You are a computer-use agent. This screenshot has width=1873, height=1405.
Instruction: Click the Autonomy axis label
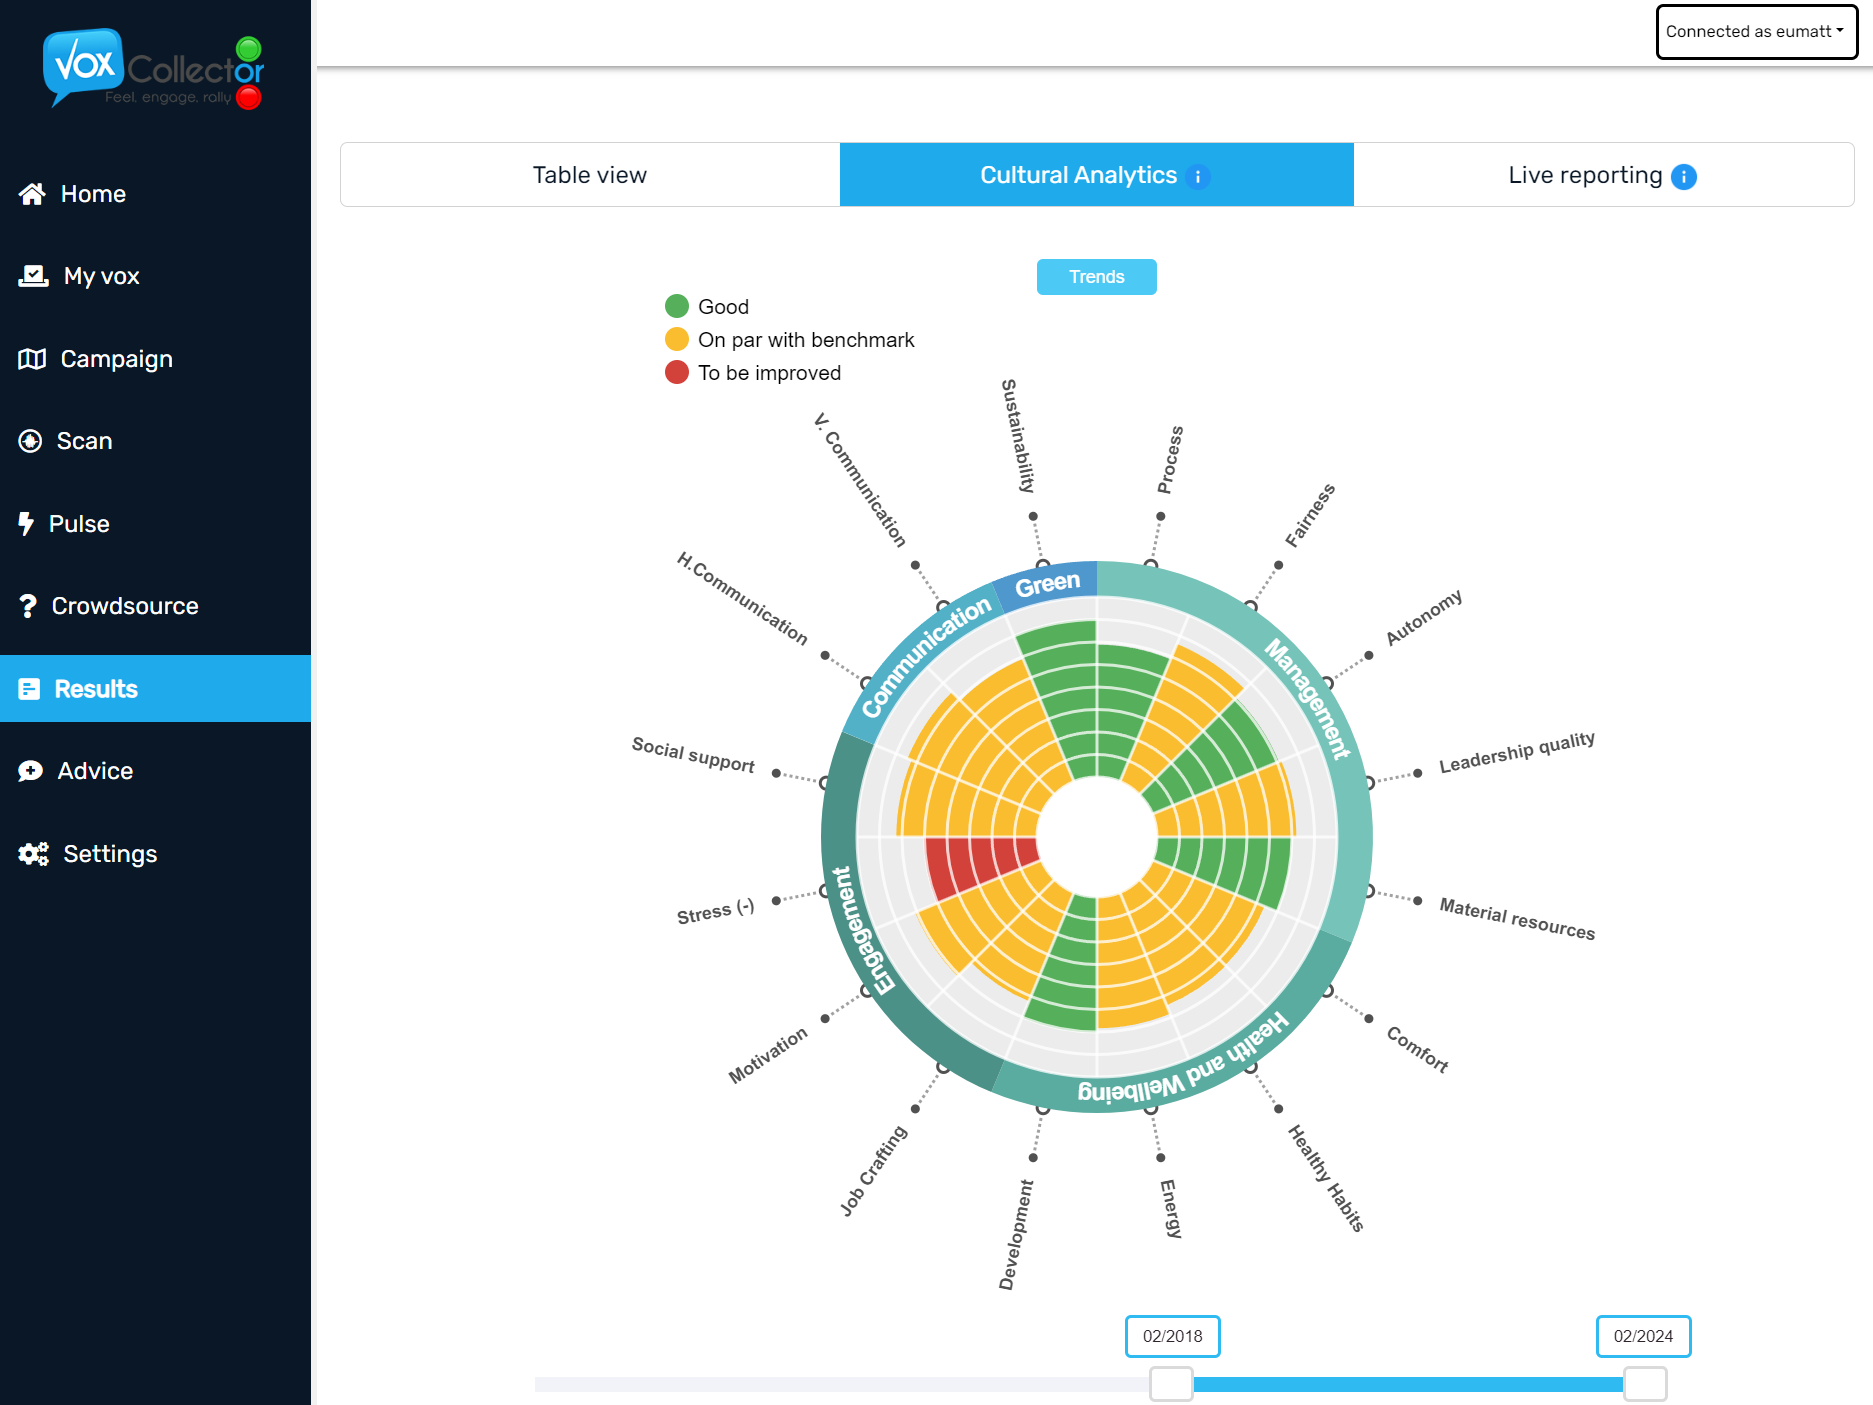click(x=1424, y=617)
